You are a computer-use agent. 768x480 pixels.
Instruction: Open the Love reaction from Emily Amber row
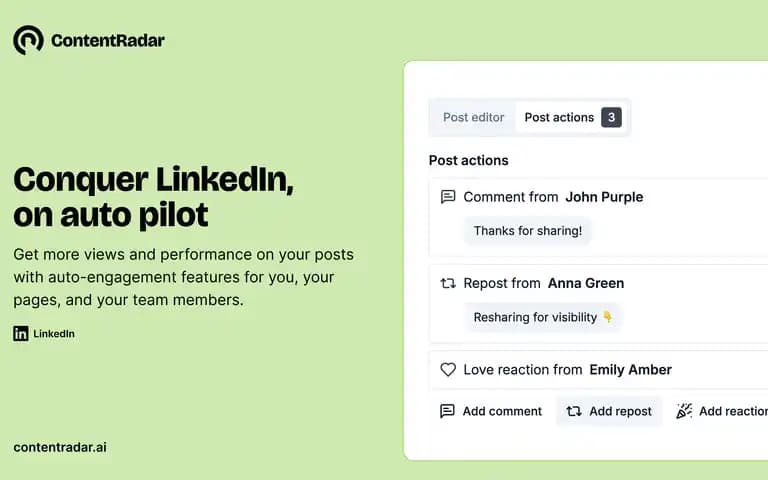(x=599, y=370)
